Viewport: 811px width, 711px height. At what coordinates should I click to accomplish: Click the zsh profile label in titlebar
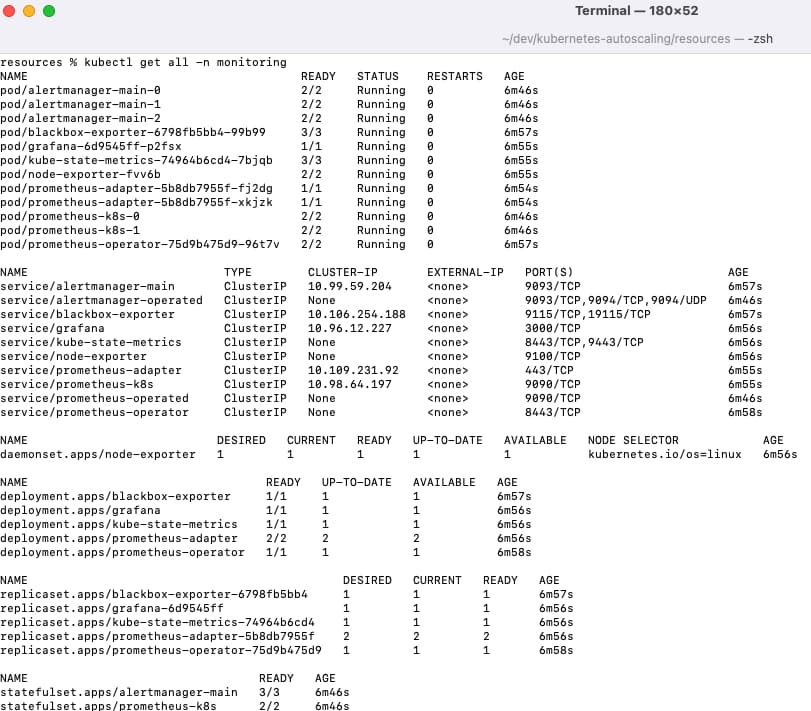pyautogui.click(x=761, y=38)
